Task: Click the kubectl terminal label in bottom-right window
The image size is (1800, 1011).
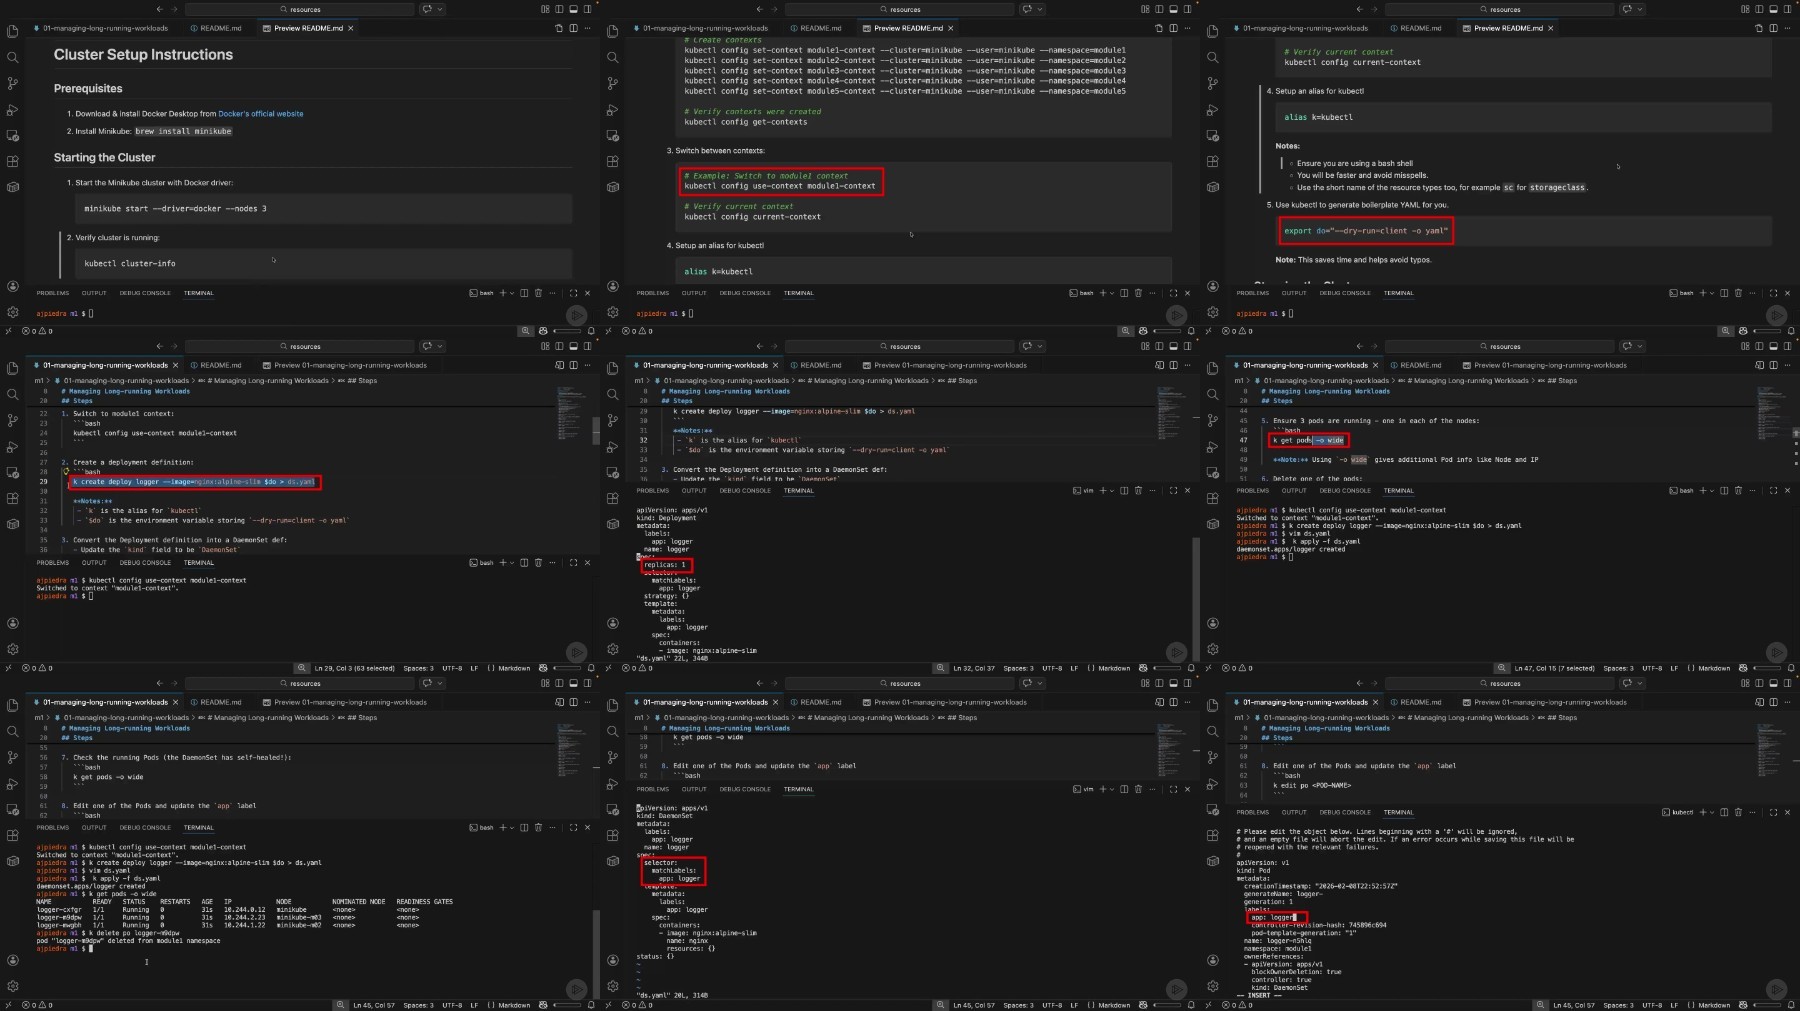Action: (1678, 812)
